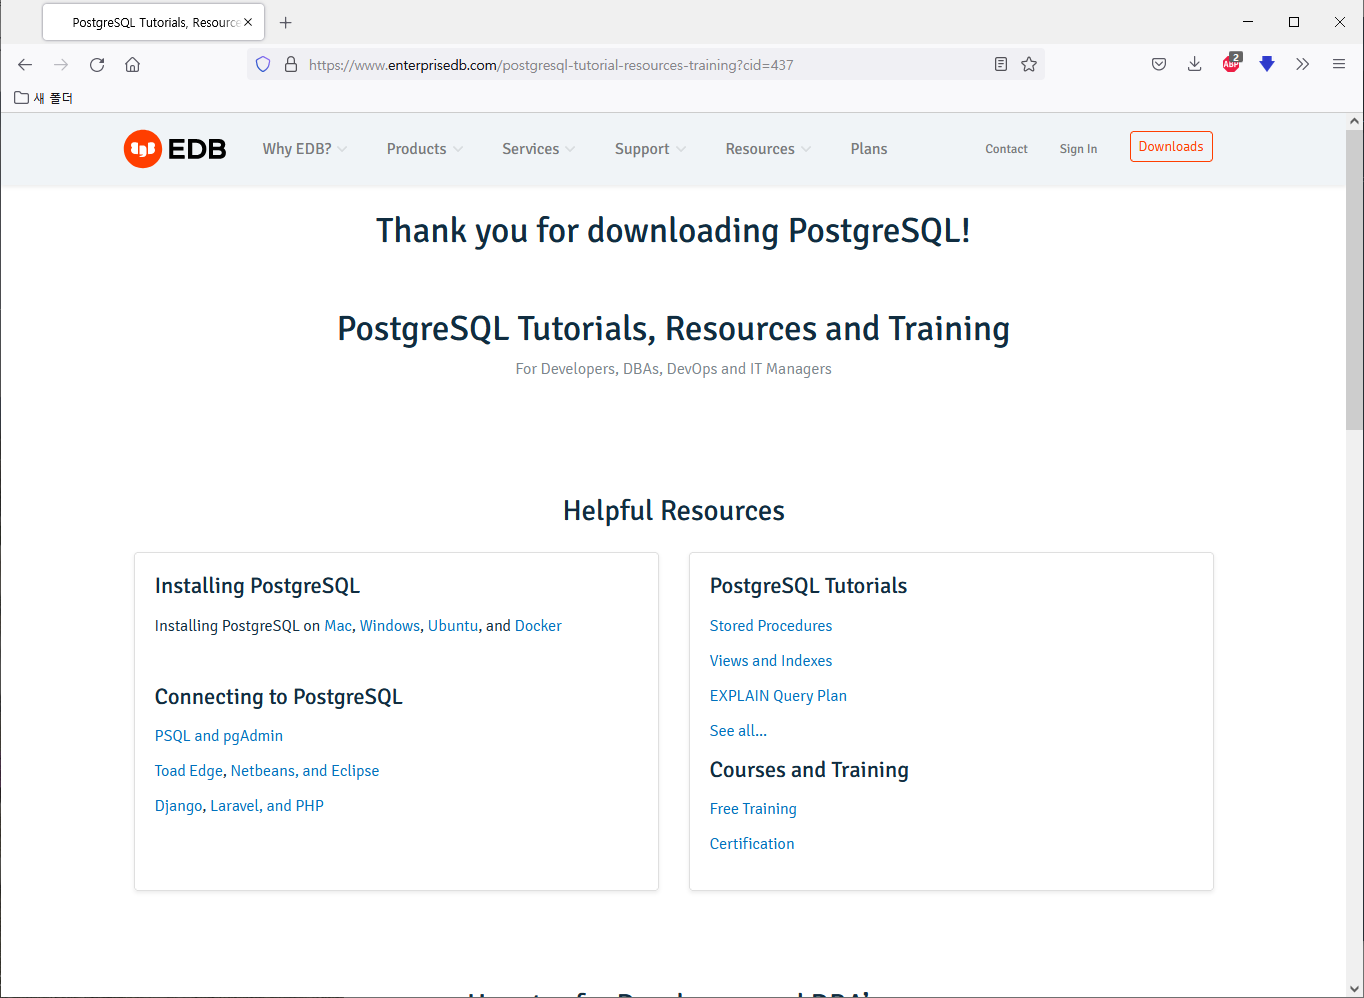
Task: Click See all... tutorials link
Action: [738, 731]
